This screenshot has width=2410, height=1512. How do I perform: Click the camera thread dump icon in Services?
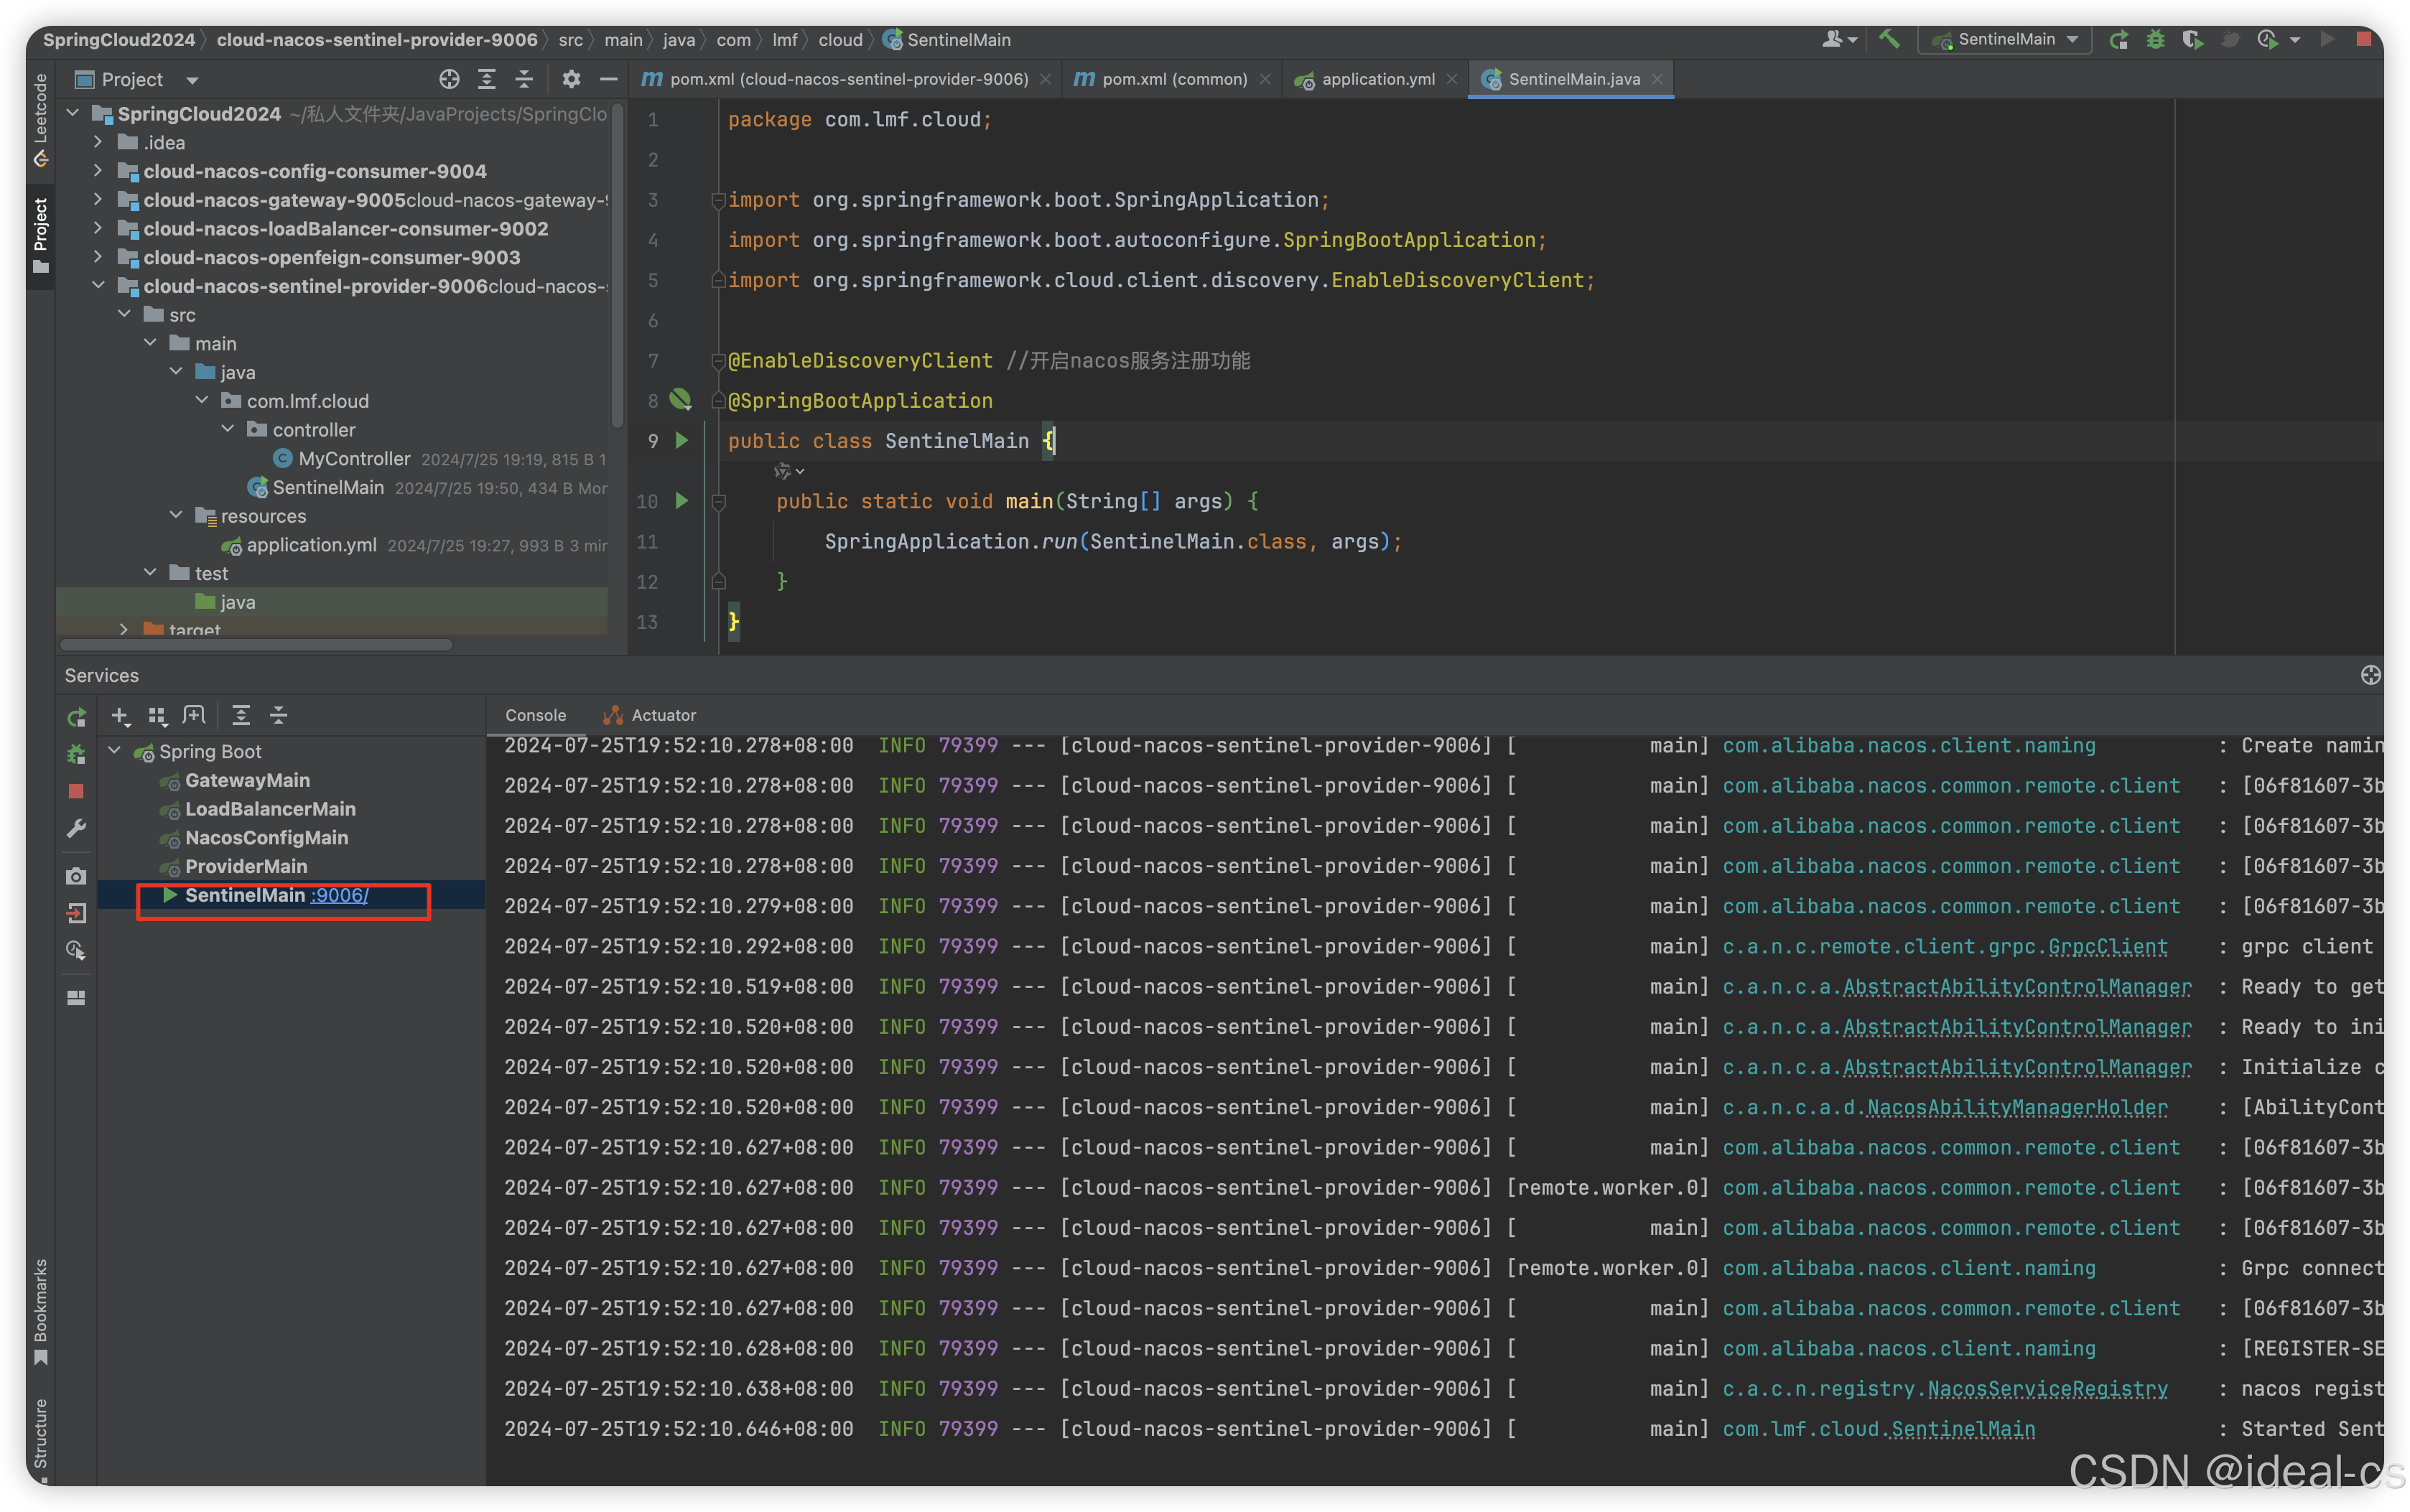pyautogui.click(x=76, y=876)
